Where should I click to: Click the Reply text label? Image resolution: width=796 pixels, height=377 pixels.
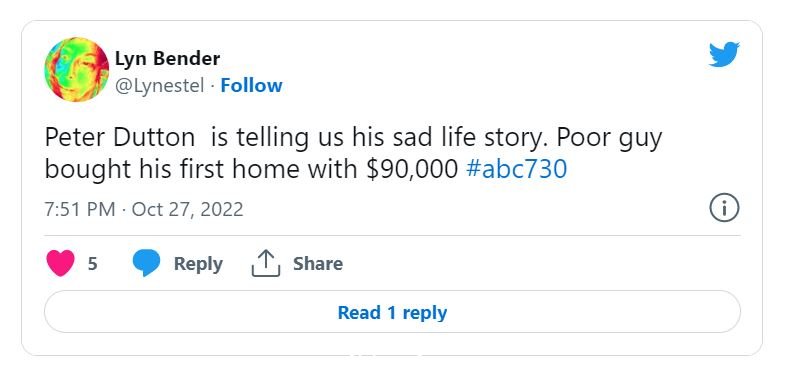point(198,264)
